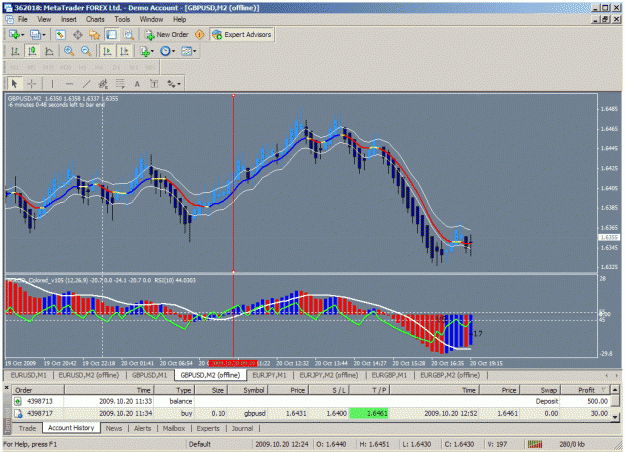
Task: Expand the Profiles dropdown arrow
Action: (x=44, y=35)
